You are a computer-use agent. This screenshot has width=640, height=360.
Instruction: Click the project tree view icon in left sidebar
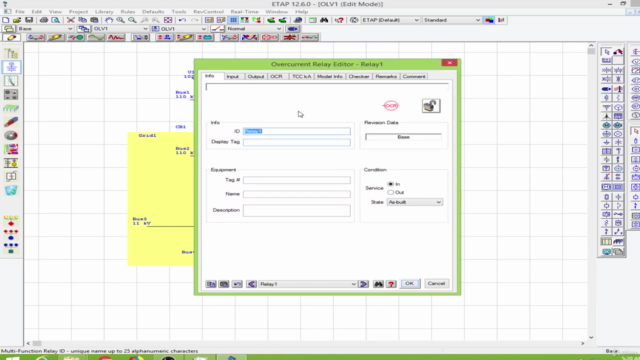click(11, 53)
